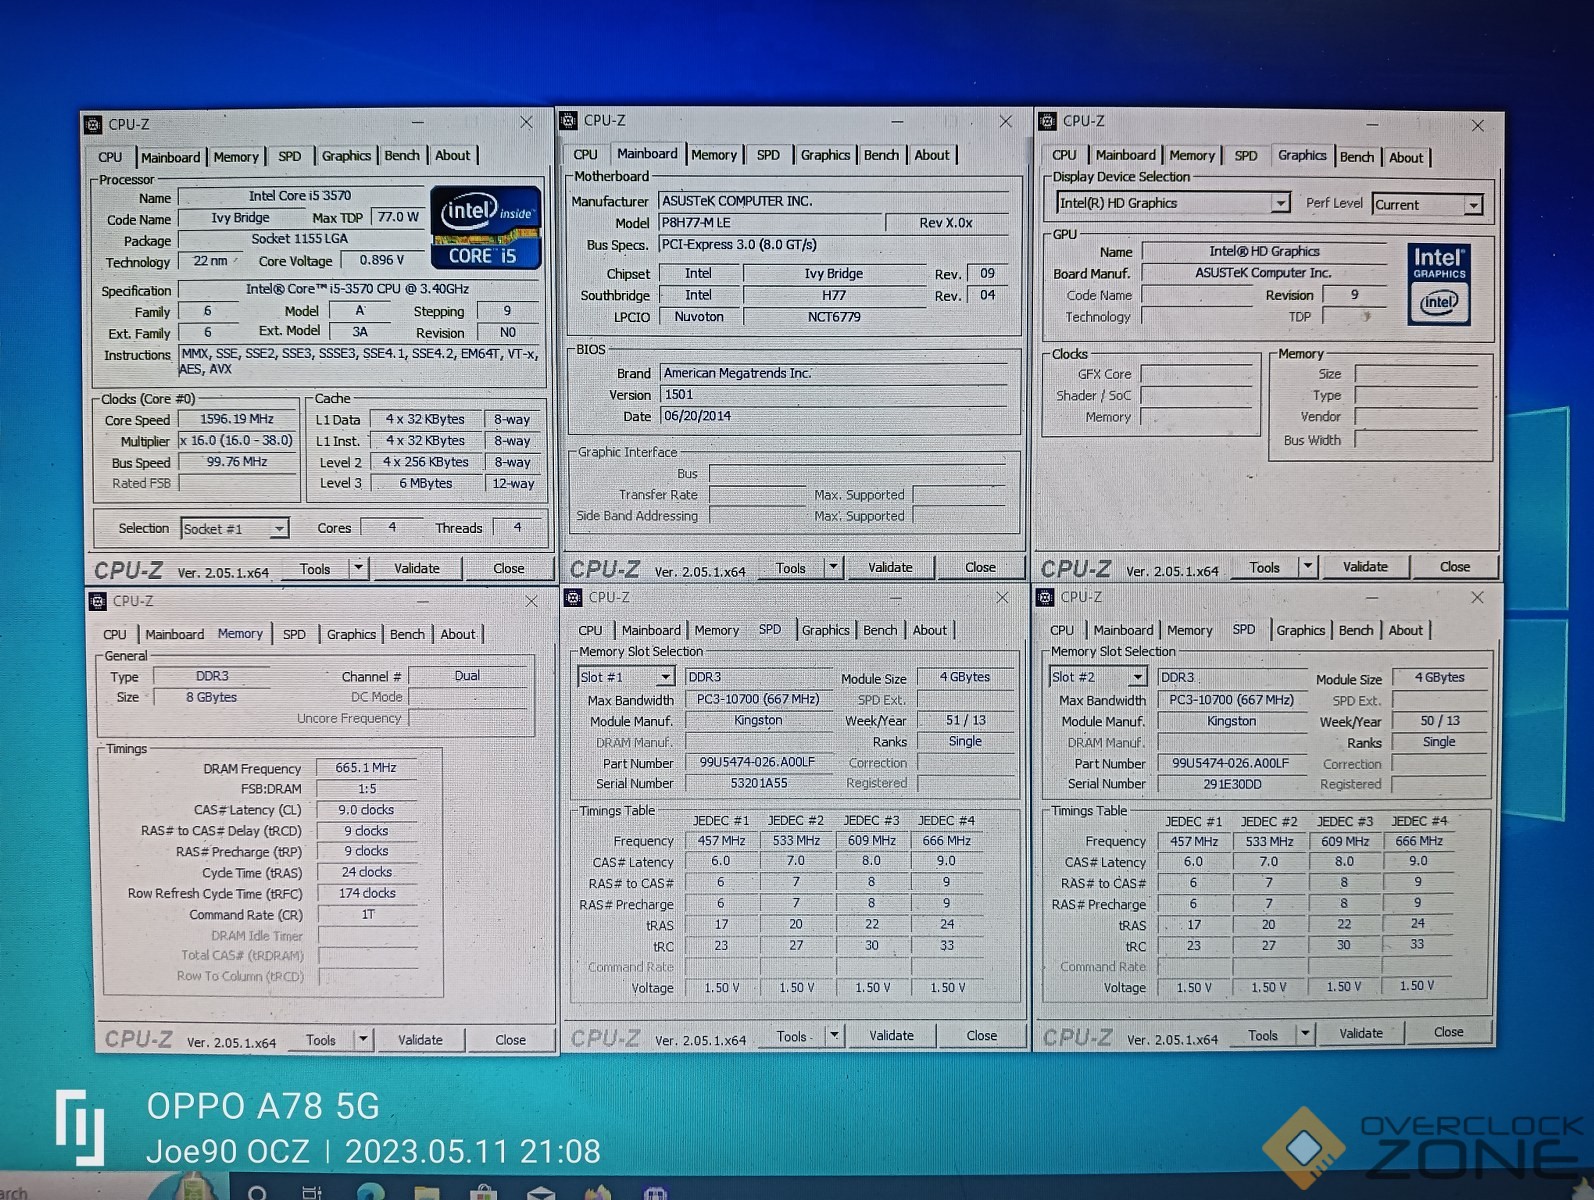Click Tools button in the Mainboard window
This screenshot has width=1594, height=1200.
coord(790,568)
